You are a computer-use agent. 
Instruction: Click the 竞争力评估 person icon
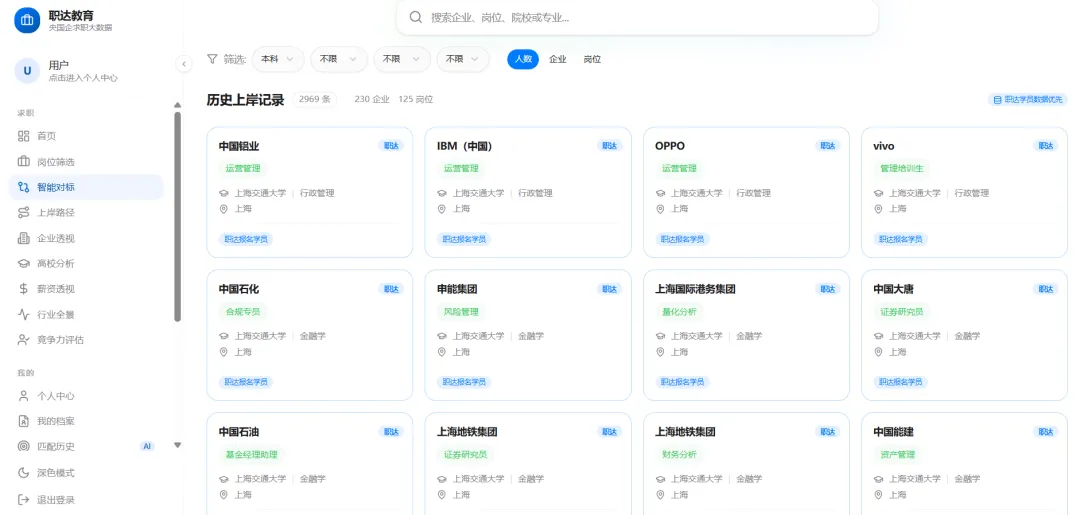[23, 340]
